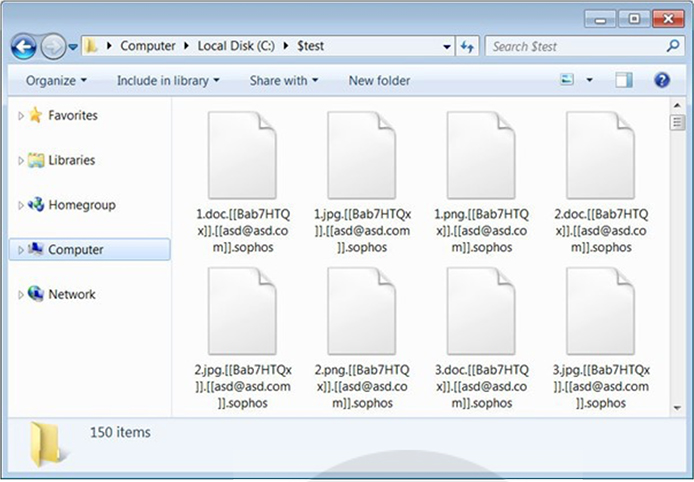Click the scrollbar down arrow
The image size is (694, 482).
677,408
